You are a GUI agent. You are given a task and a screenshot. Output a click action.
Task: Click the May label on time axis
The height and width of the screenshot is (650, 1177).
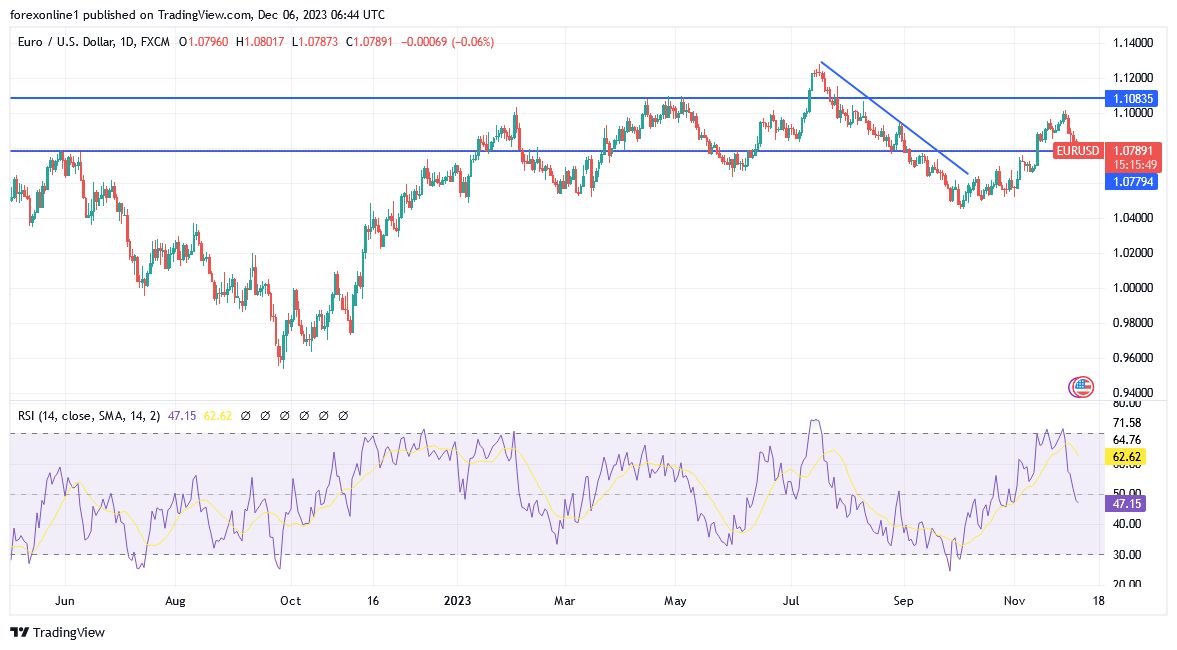tap(676, 600)
